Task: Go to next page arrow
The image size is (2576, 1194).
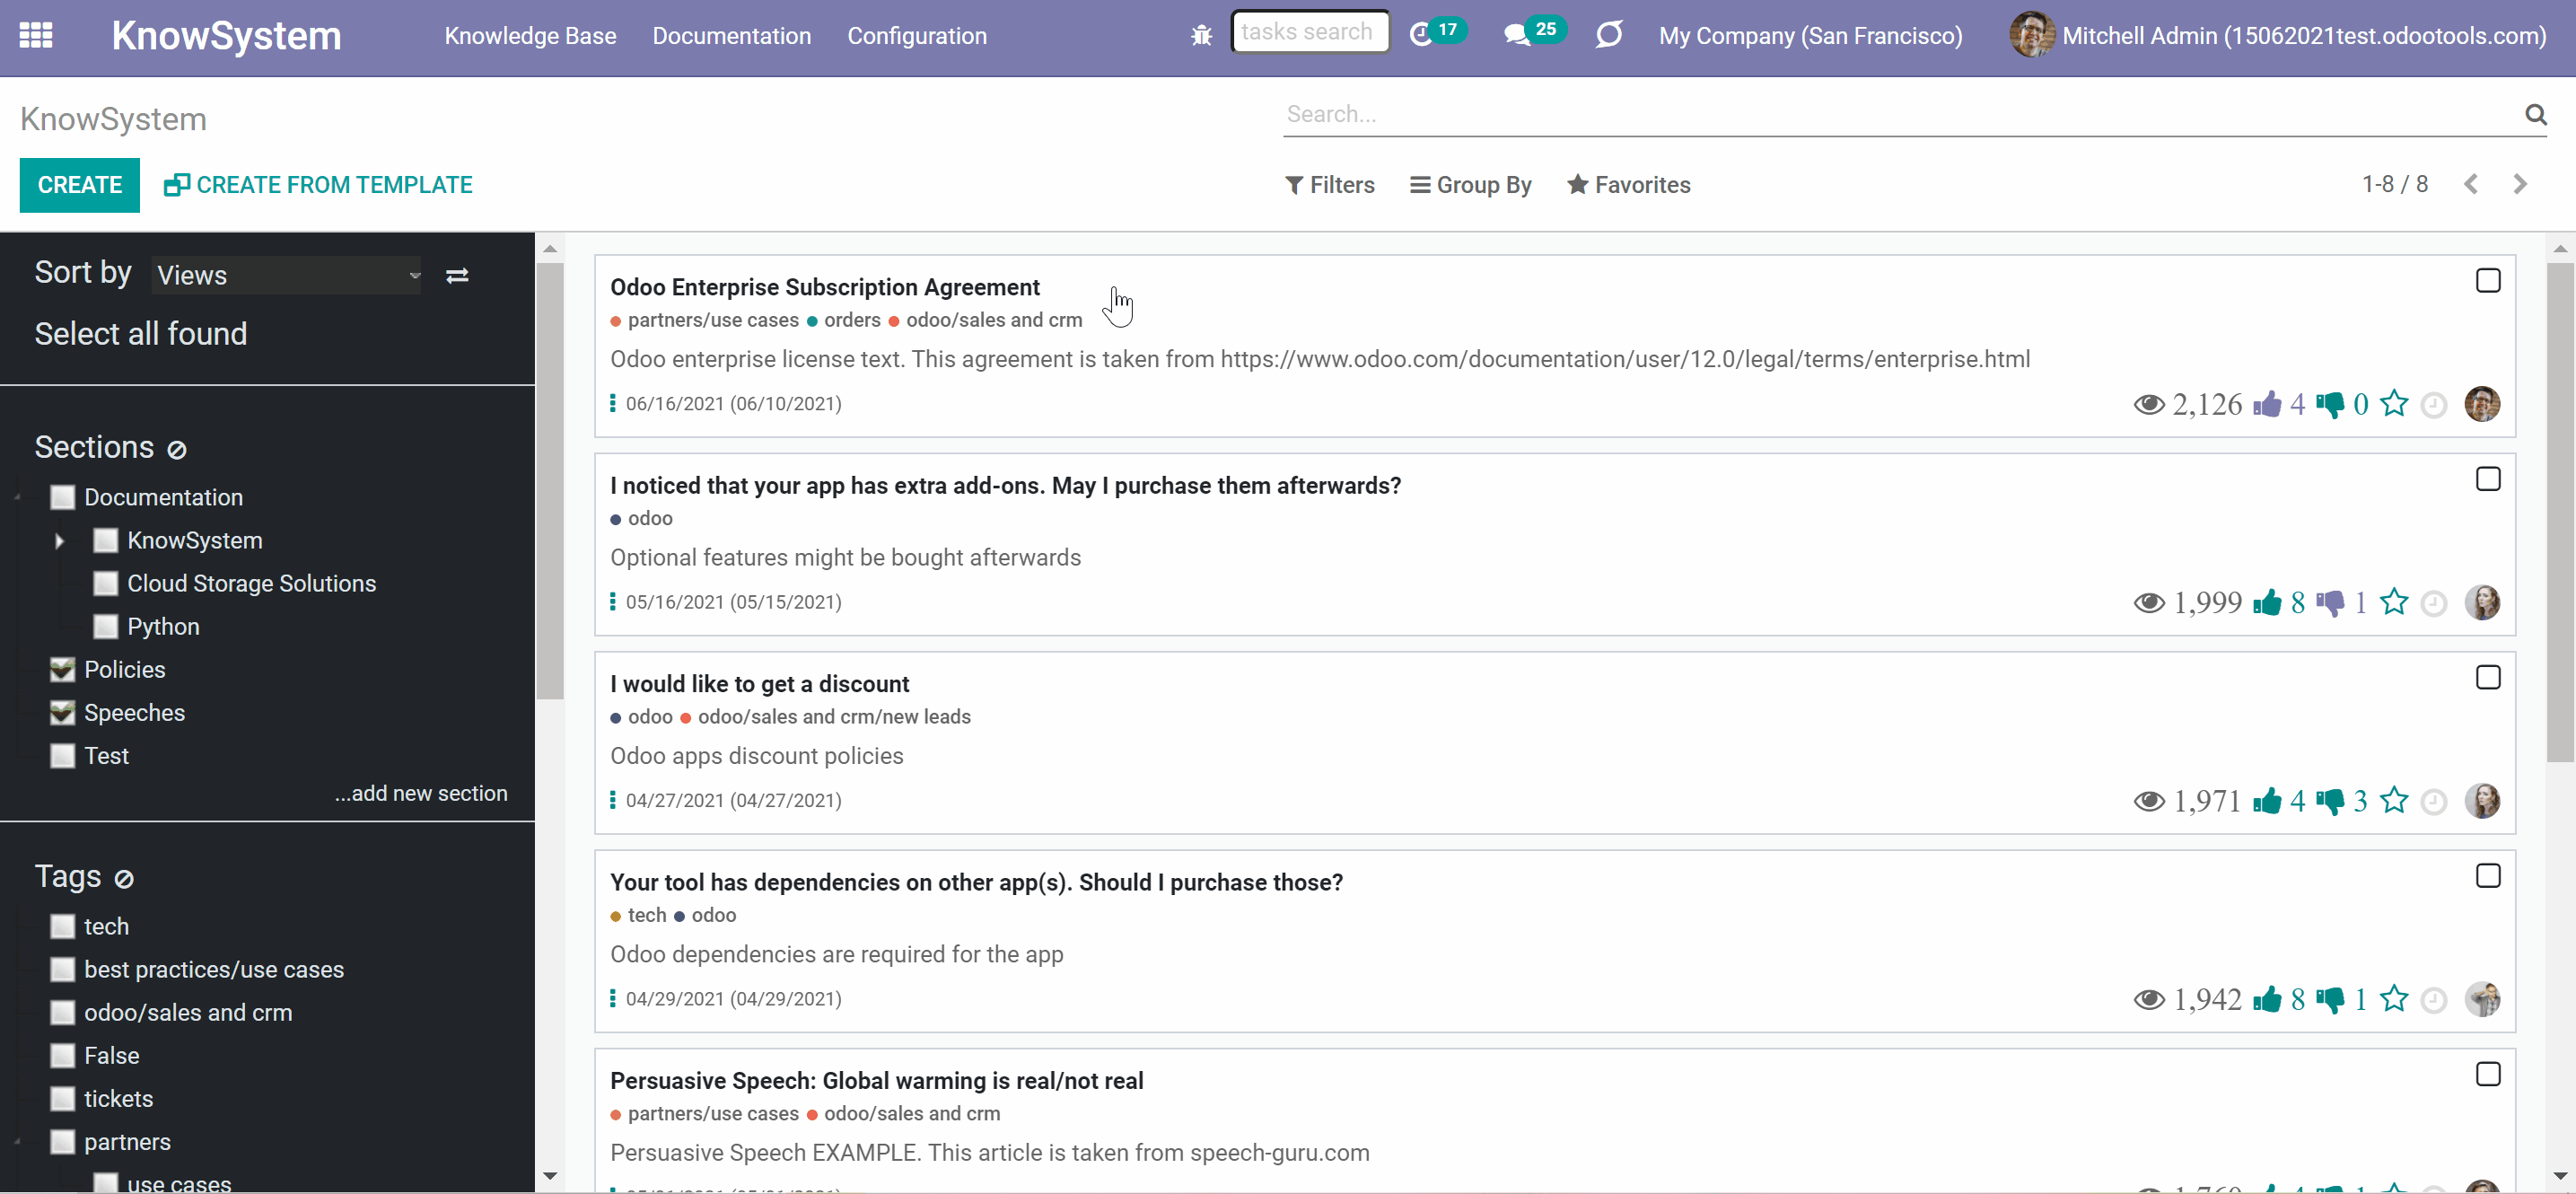Action: click(2520, 184)
